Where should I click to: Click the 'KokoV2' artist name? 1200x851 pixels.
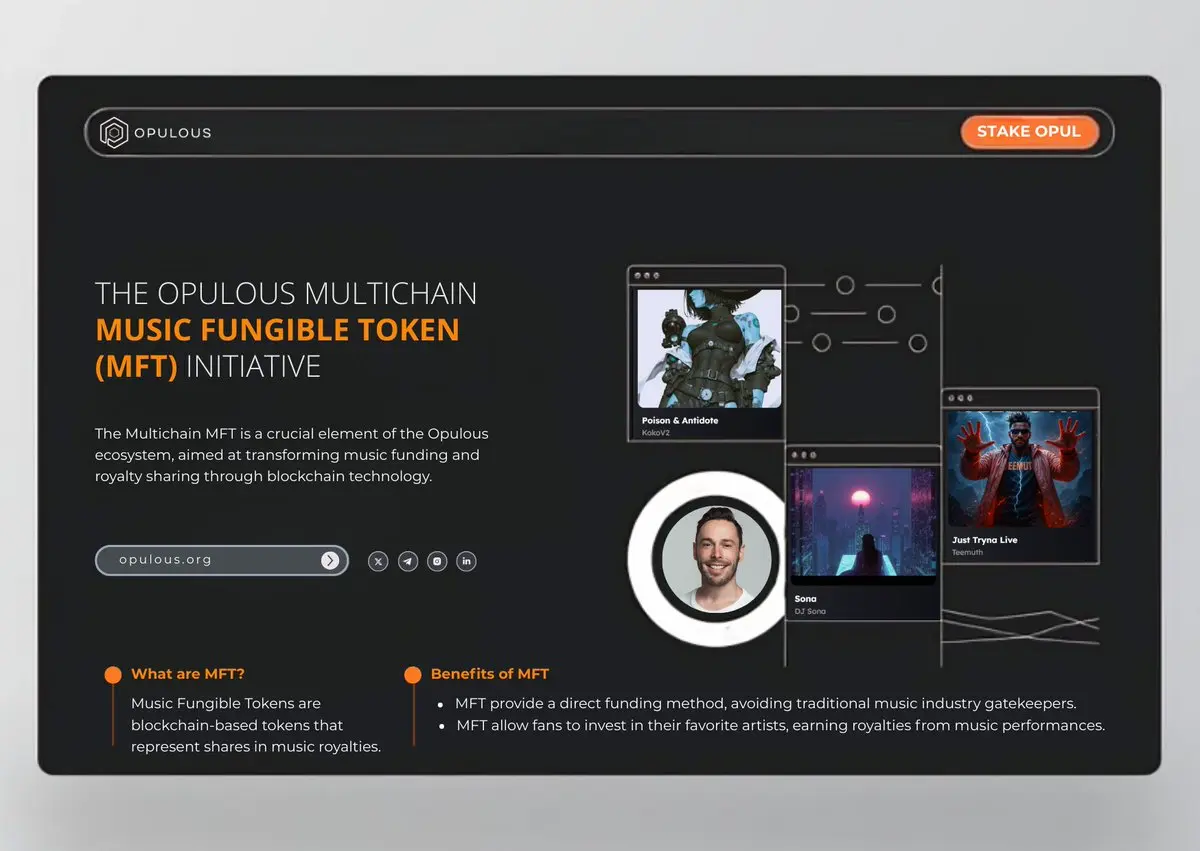point(654,433)
